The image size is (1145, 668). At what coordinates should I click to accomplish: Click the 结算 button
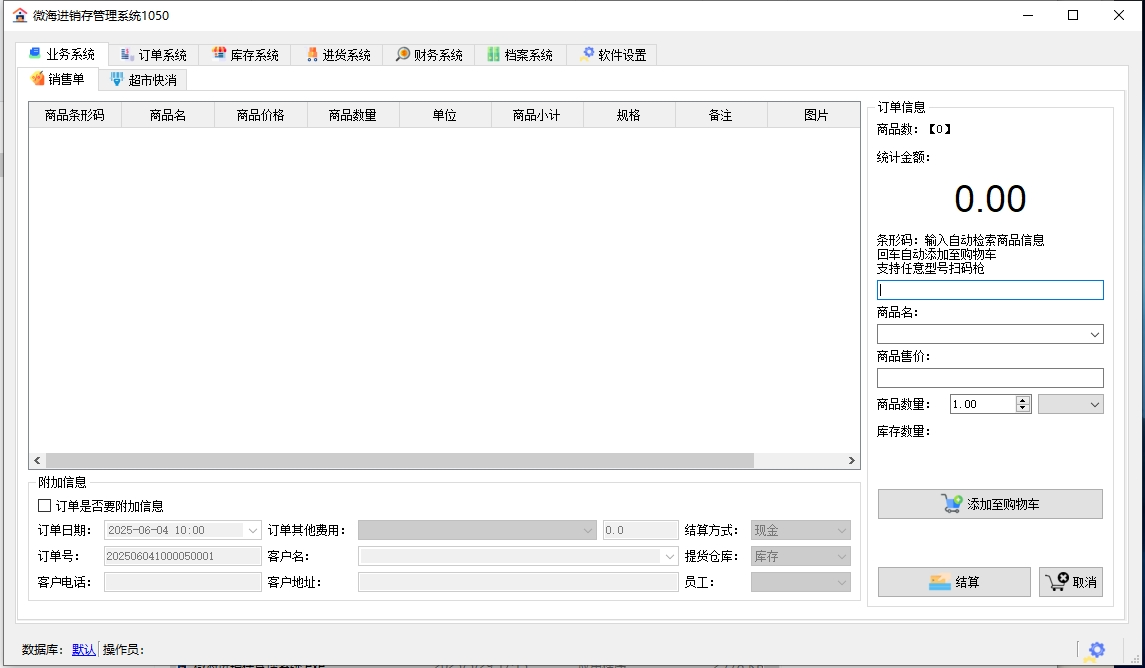coord(954,582)
